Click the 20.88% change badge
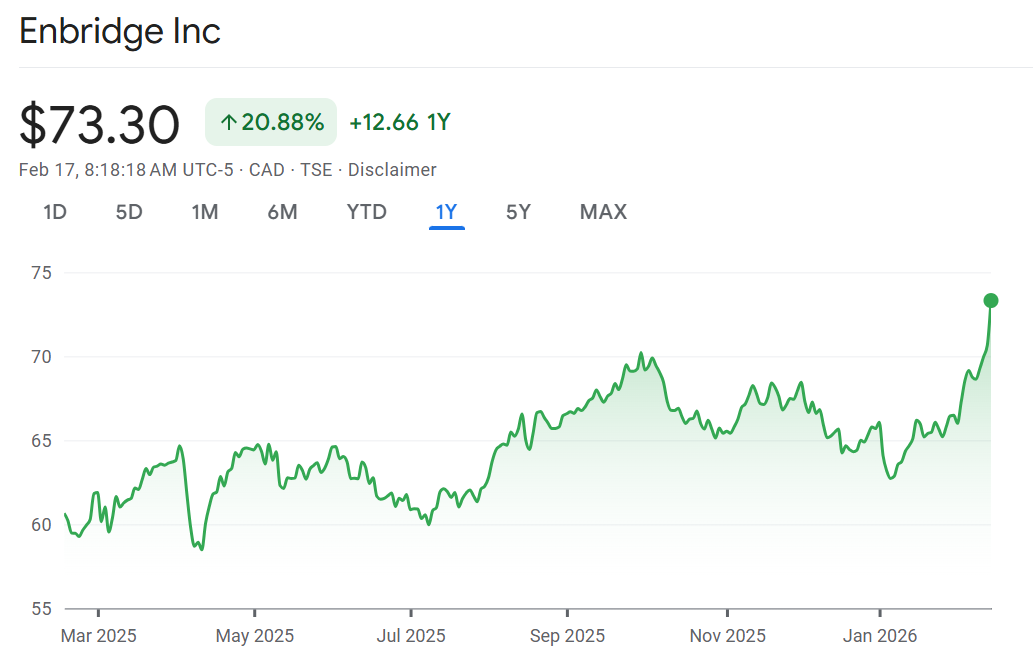1033x664 pixels. click(x=271, y=123)
